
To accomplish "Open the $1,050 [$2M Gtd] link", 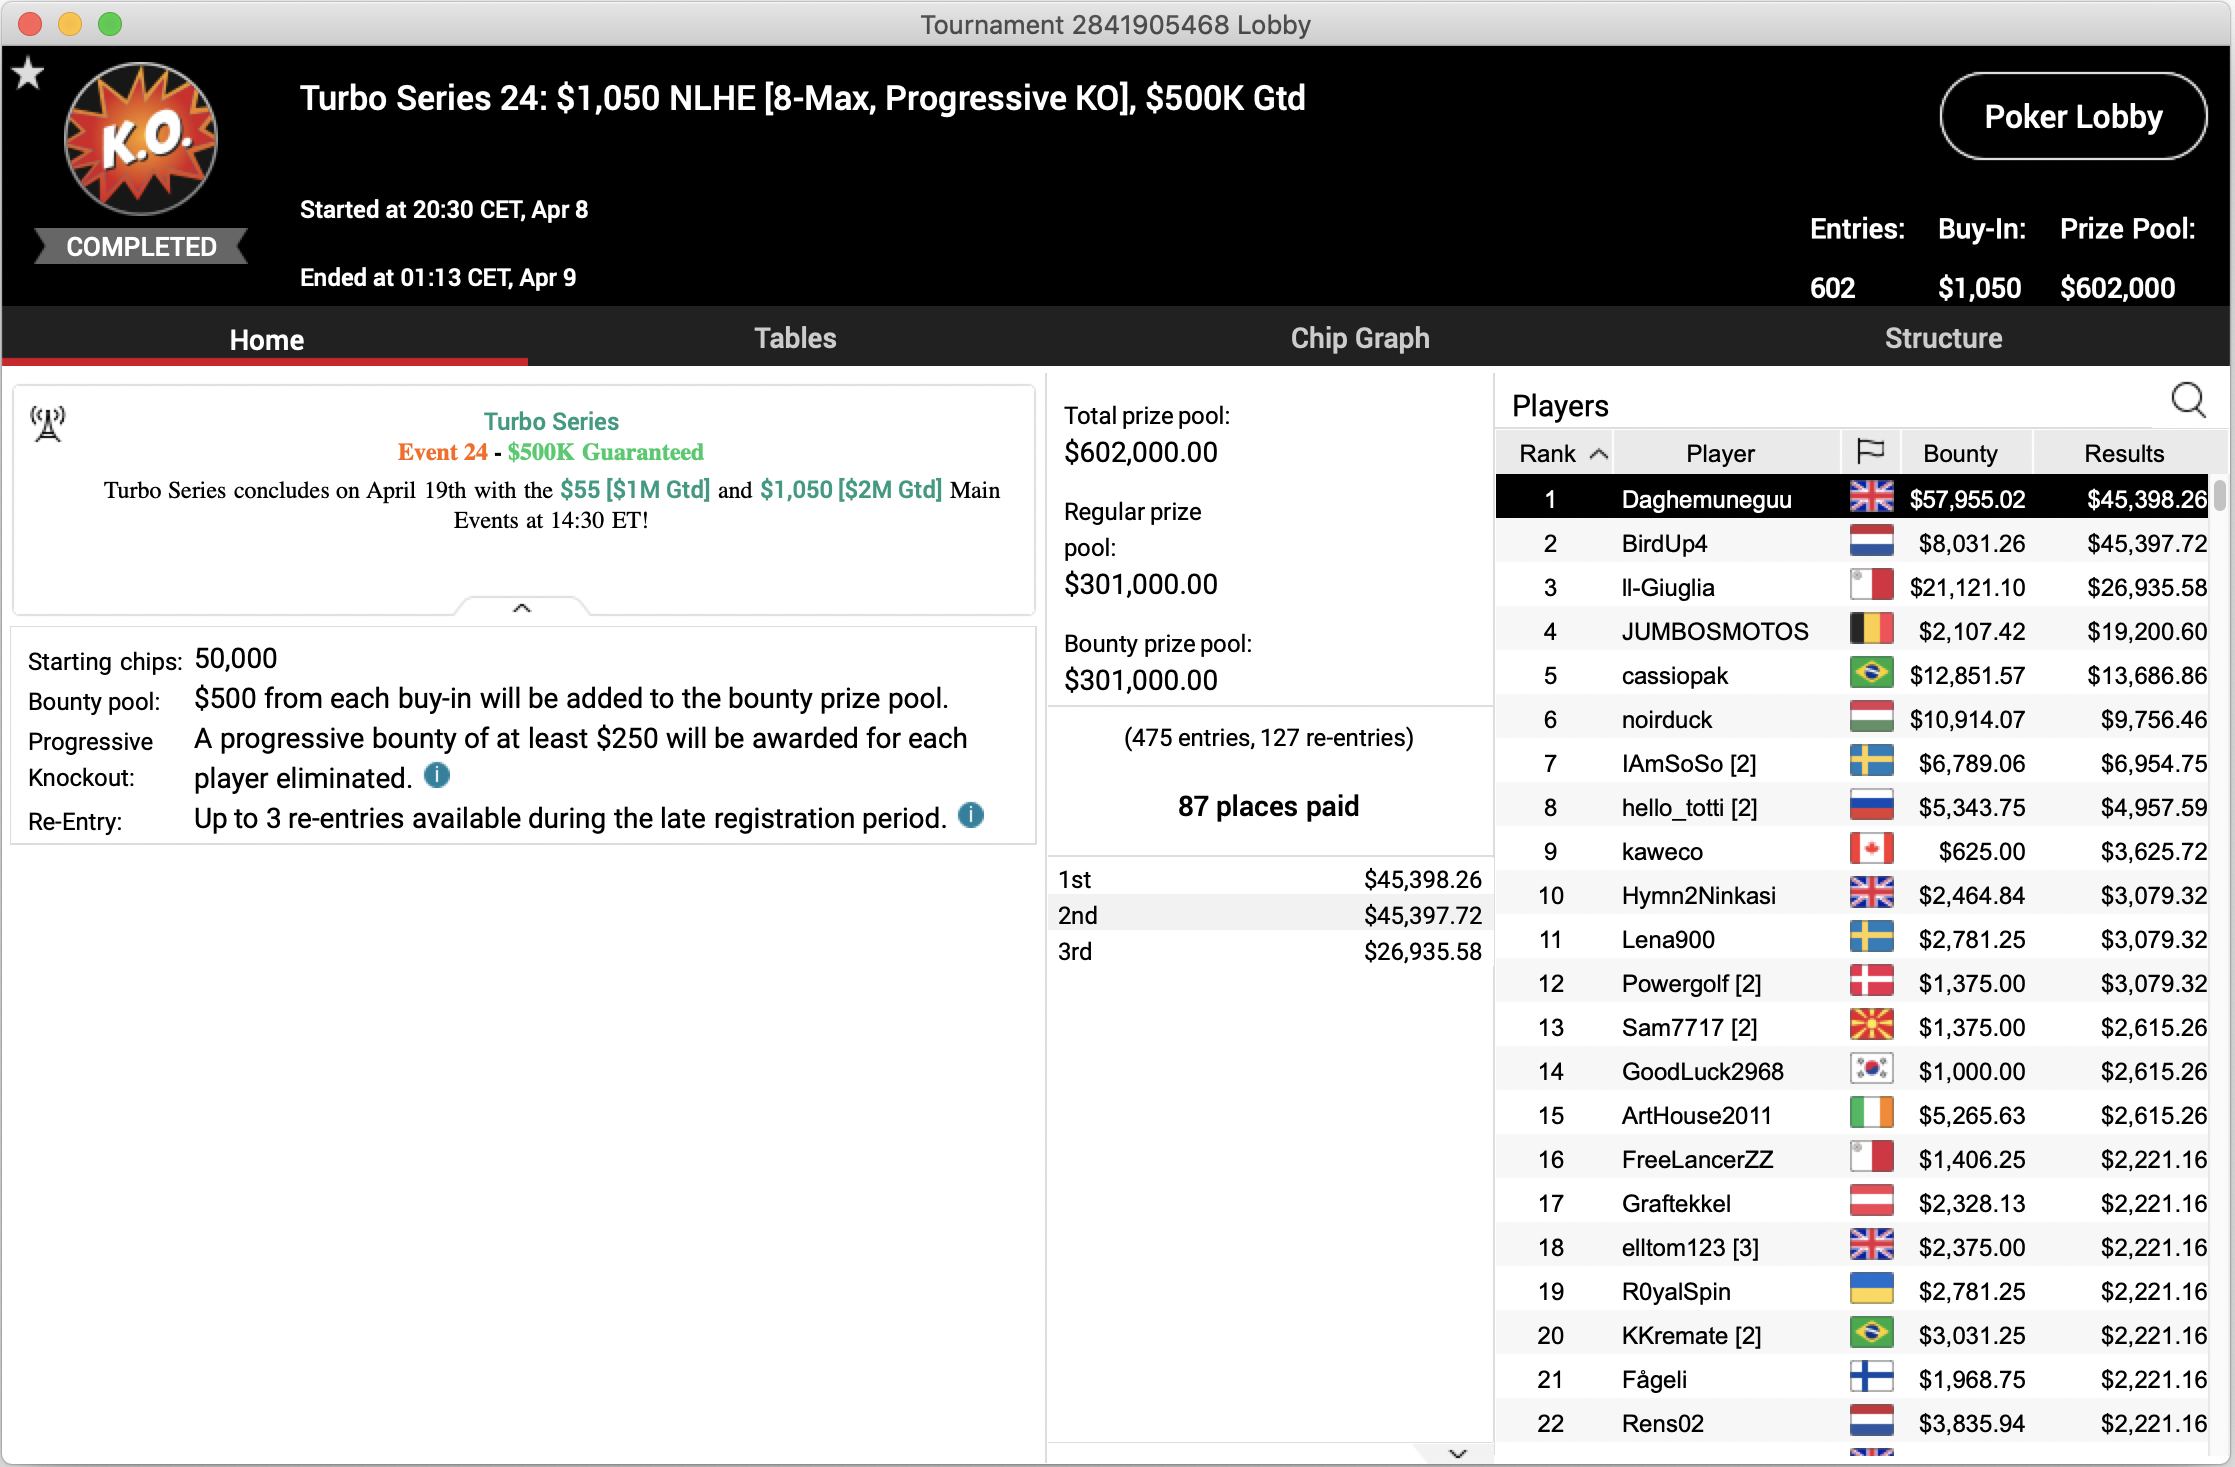I will point(850,490).
